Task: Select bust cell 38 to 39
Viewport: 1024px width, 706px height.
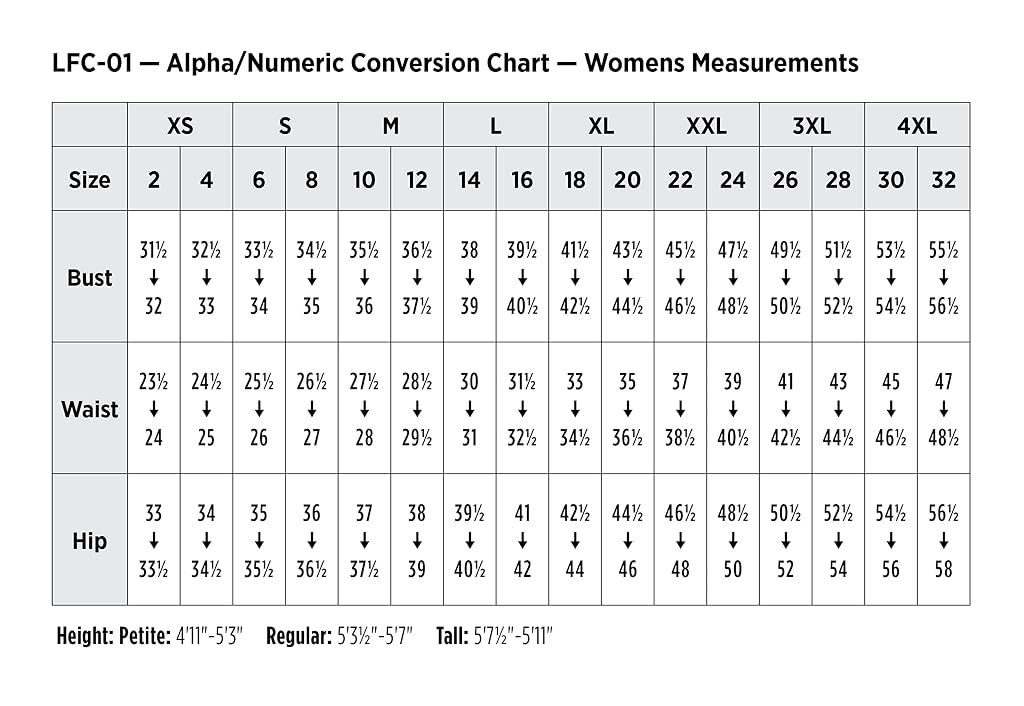Action: [x=470, y=277]
